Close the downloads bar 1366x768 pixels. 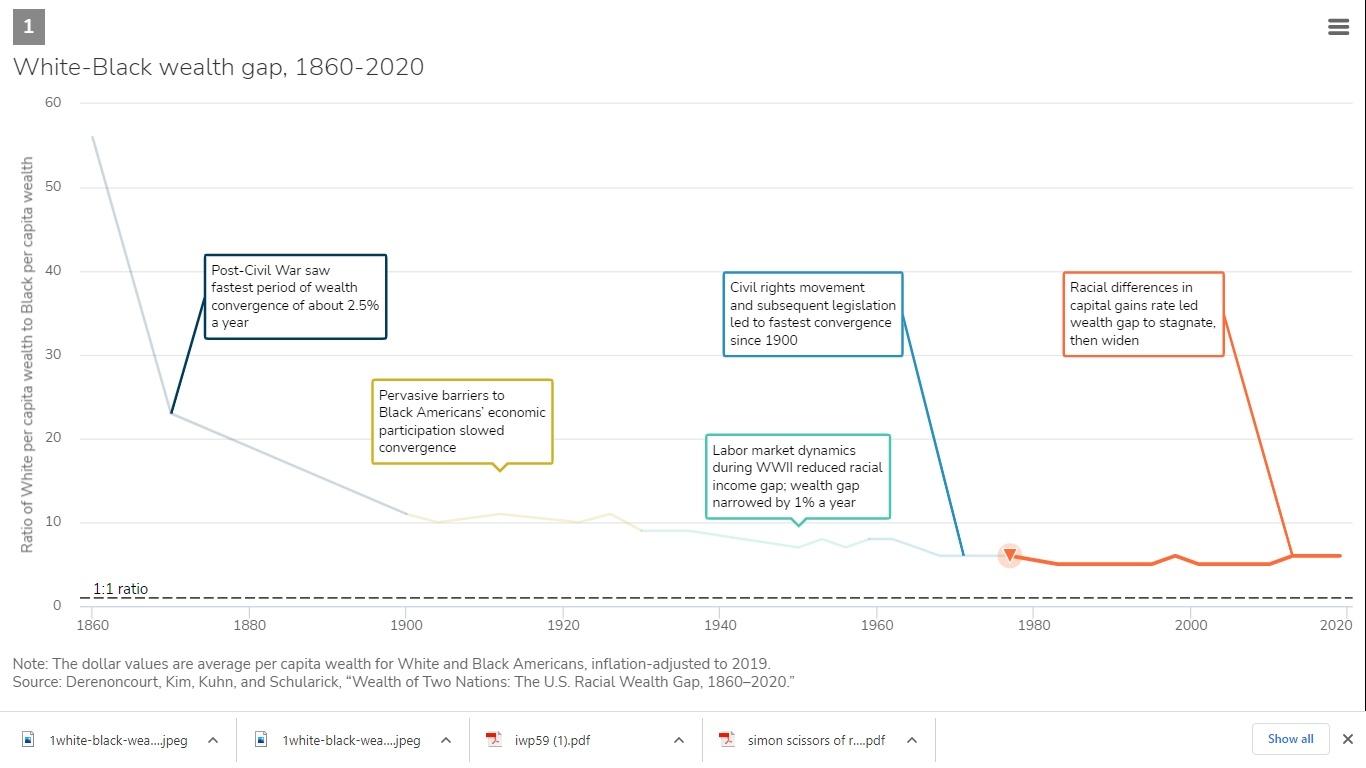tap(1347, 739)
